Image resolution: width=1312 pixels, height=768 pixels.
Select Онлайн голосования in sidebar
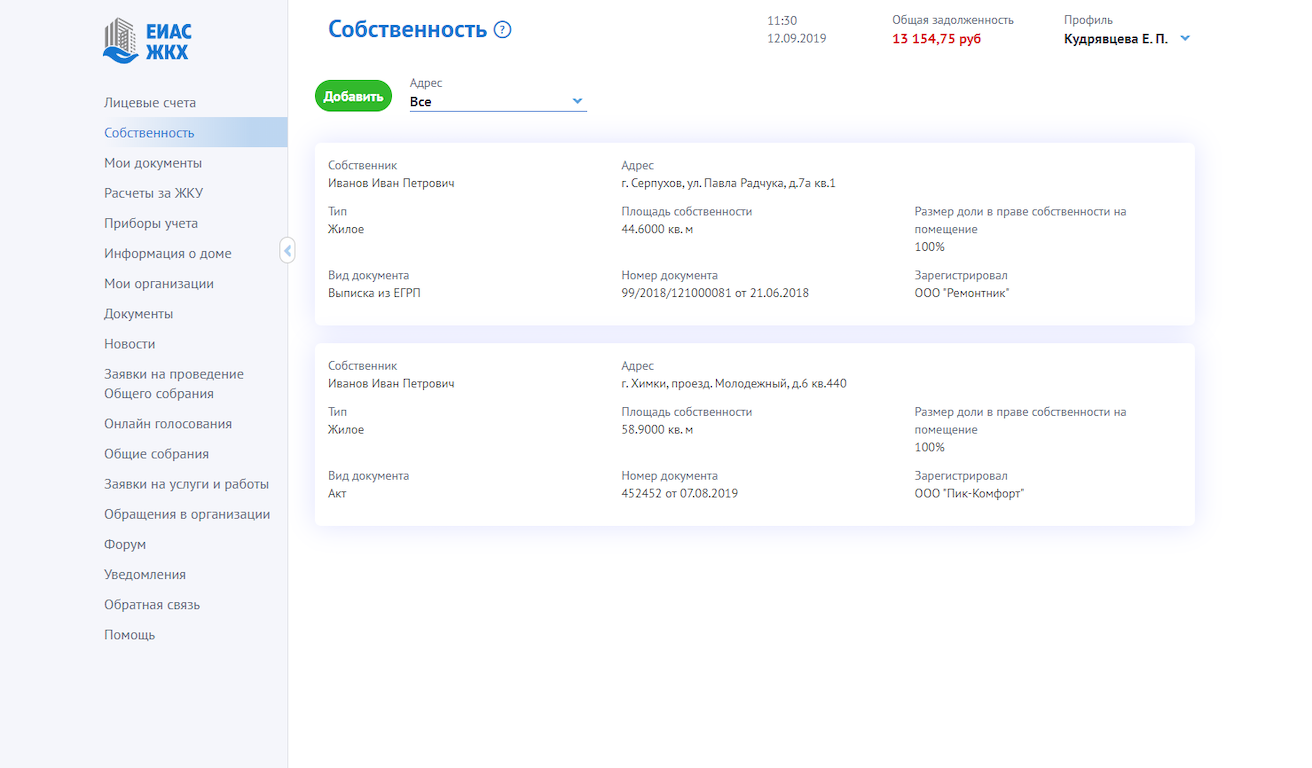click(168, 424)
